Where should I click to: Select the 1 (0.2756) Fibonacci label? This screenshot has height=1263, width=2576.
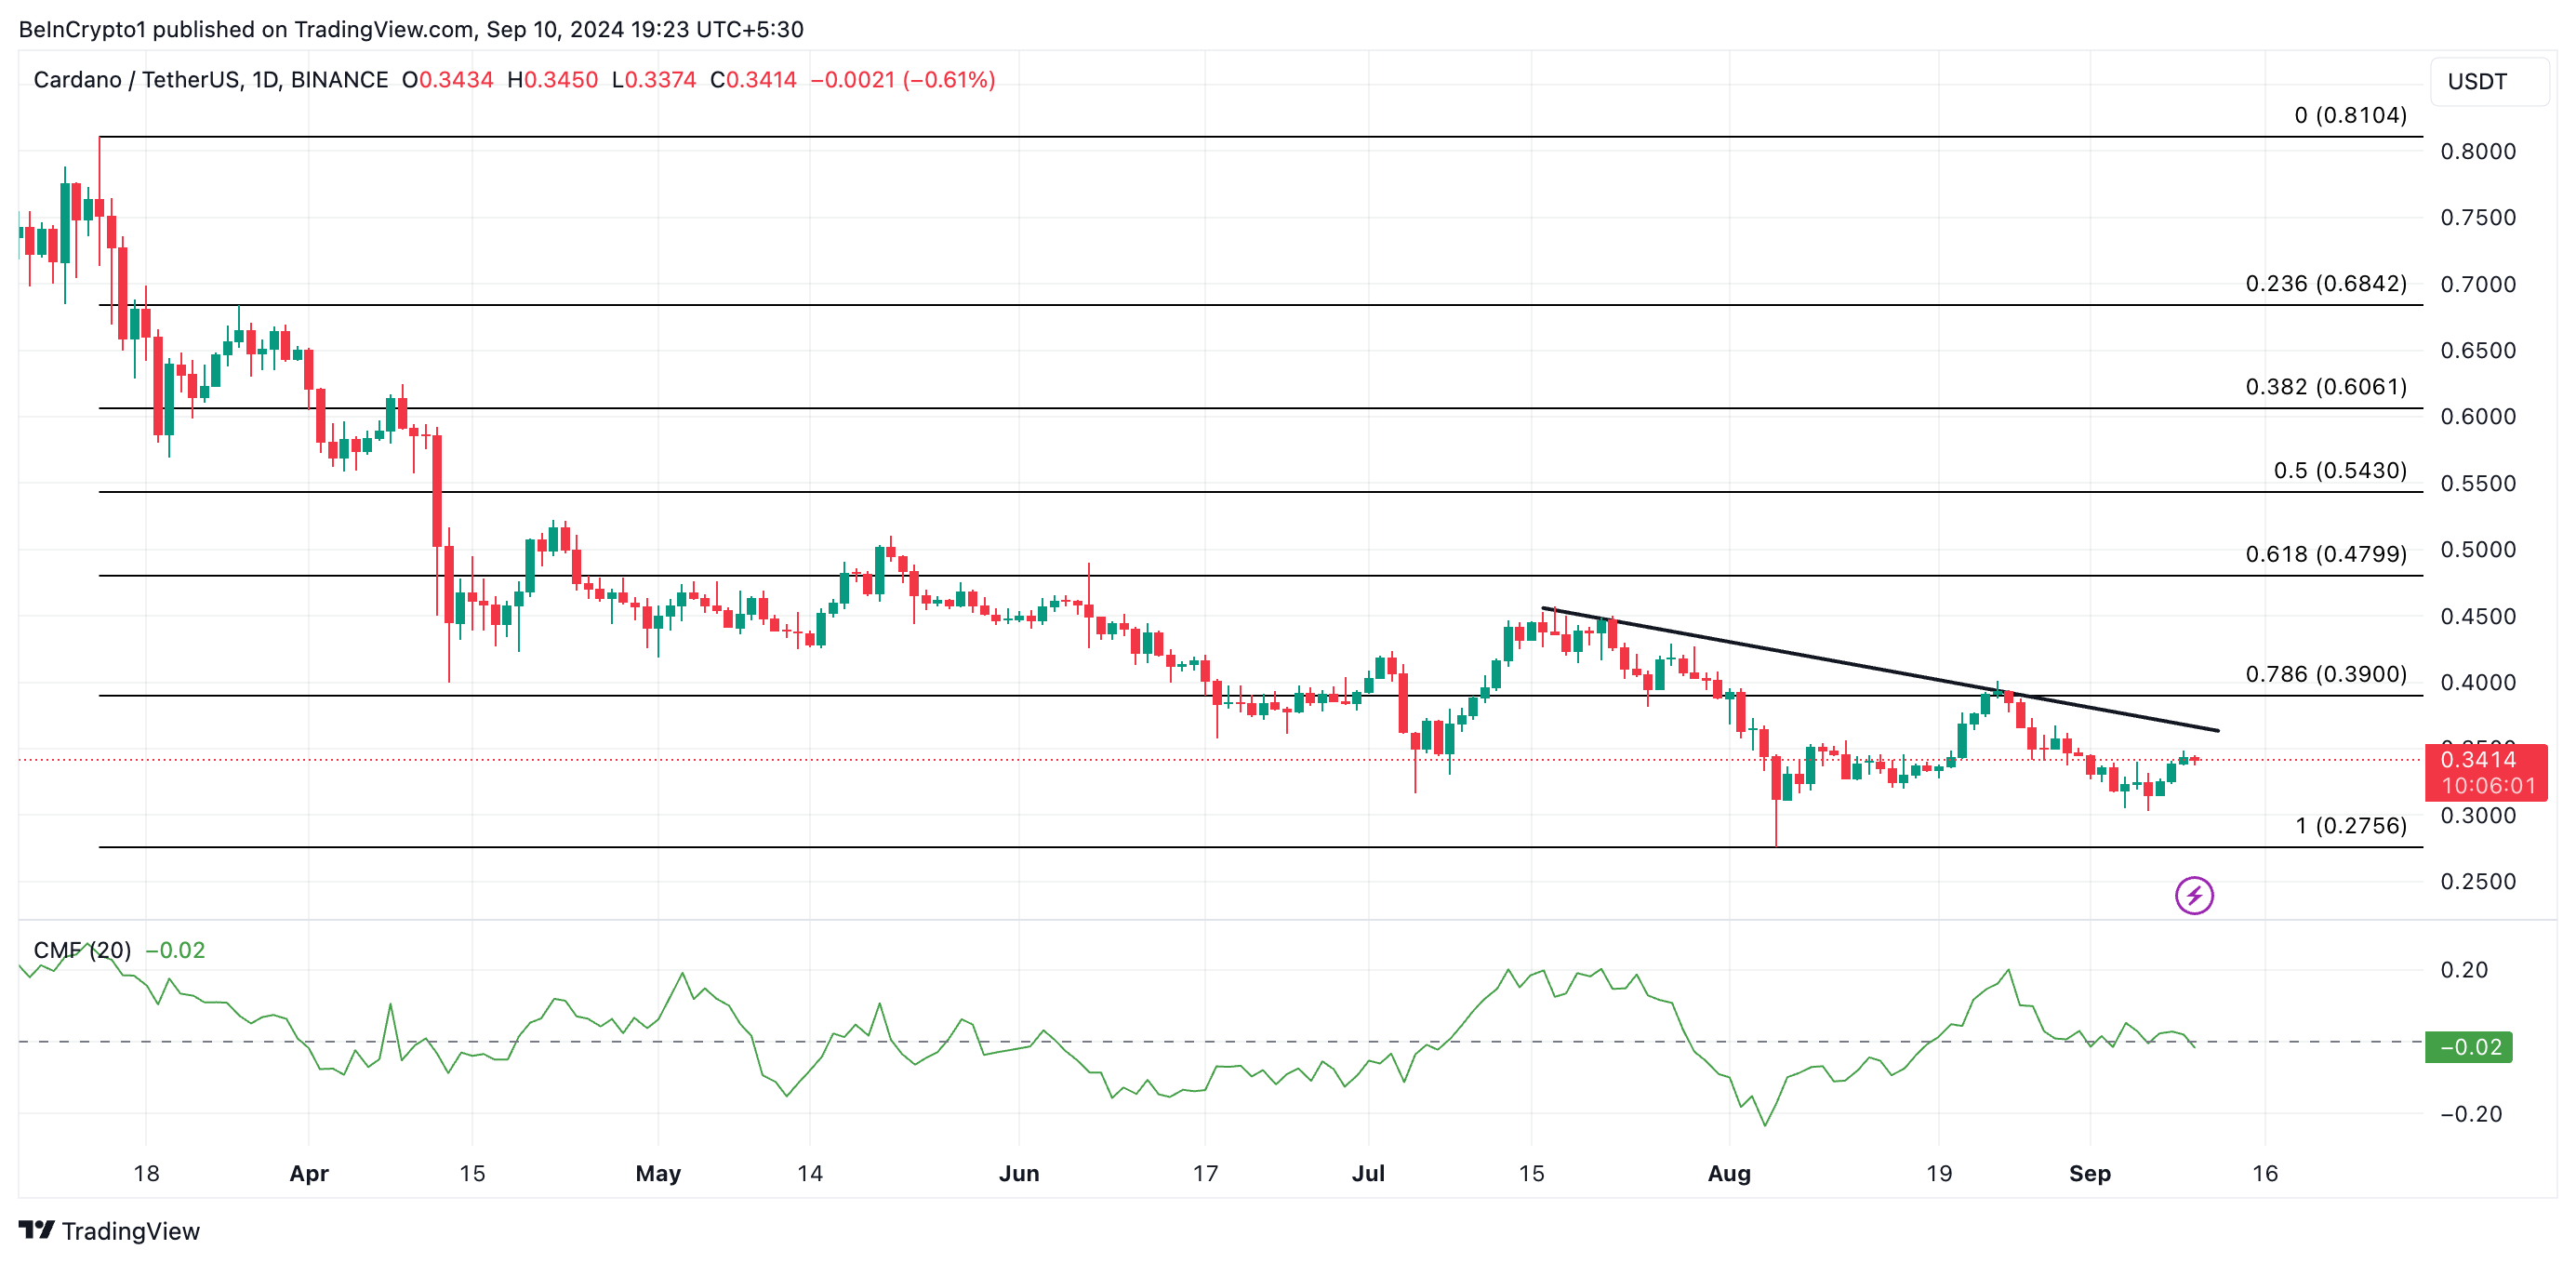click(x=2350, y=825)
